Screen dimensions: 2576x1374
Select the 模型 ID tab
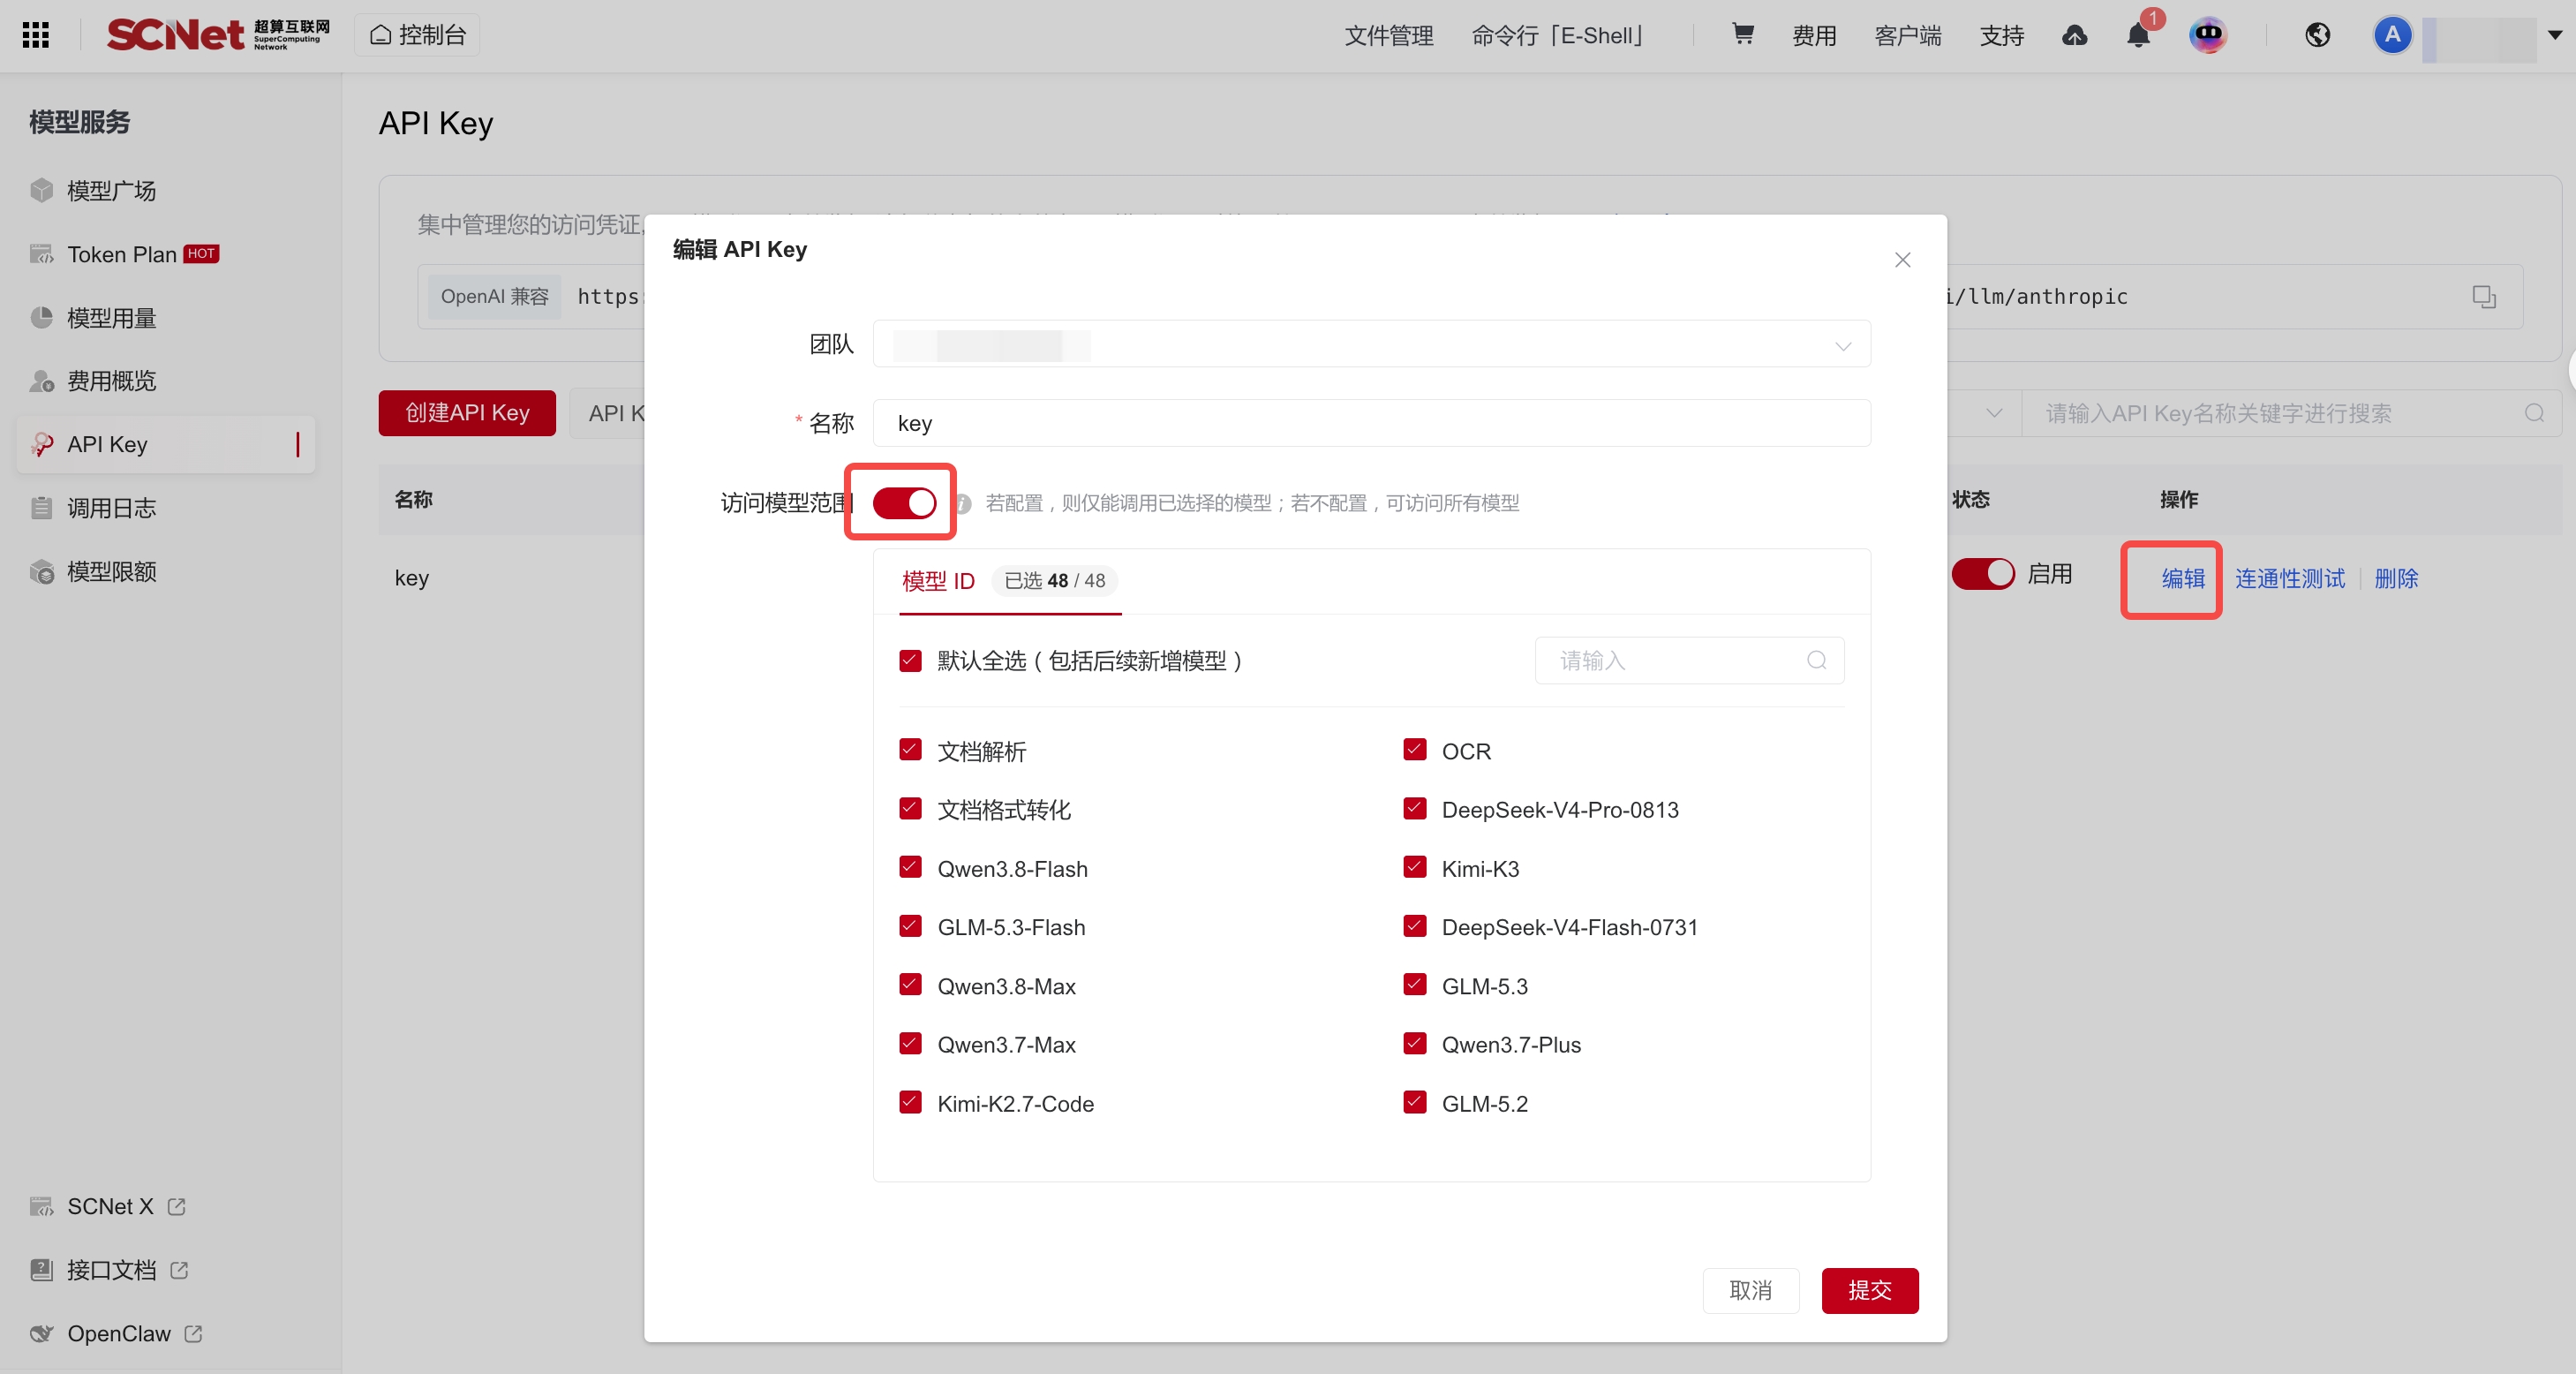pos(938,581)
